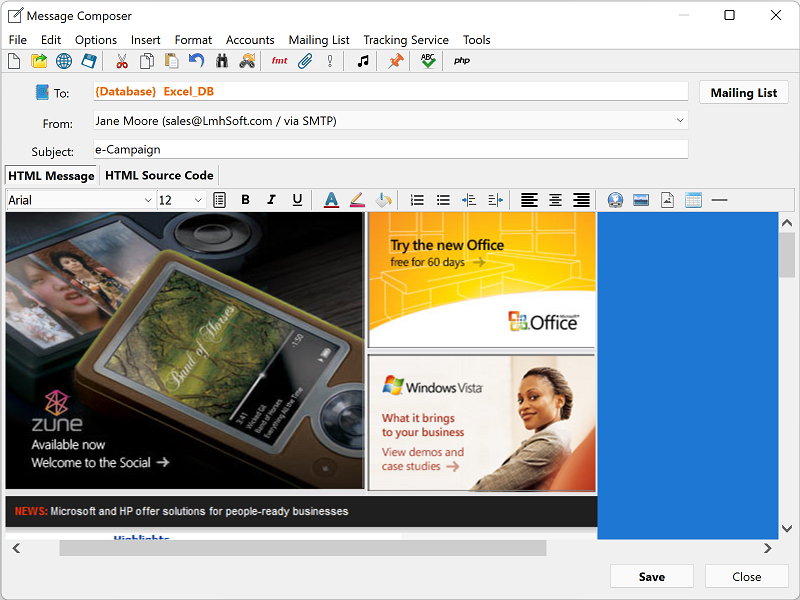
Task: Change font color with A icon
Action: [332, 200]
